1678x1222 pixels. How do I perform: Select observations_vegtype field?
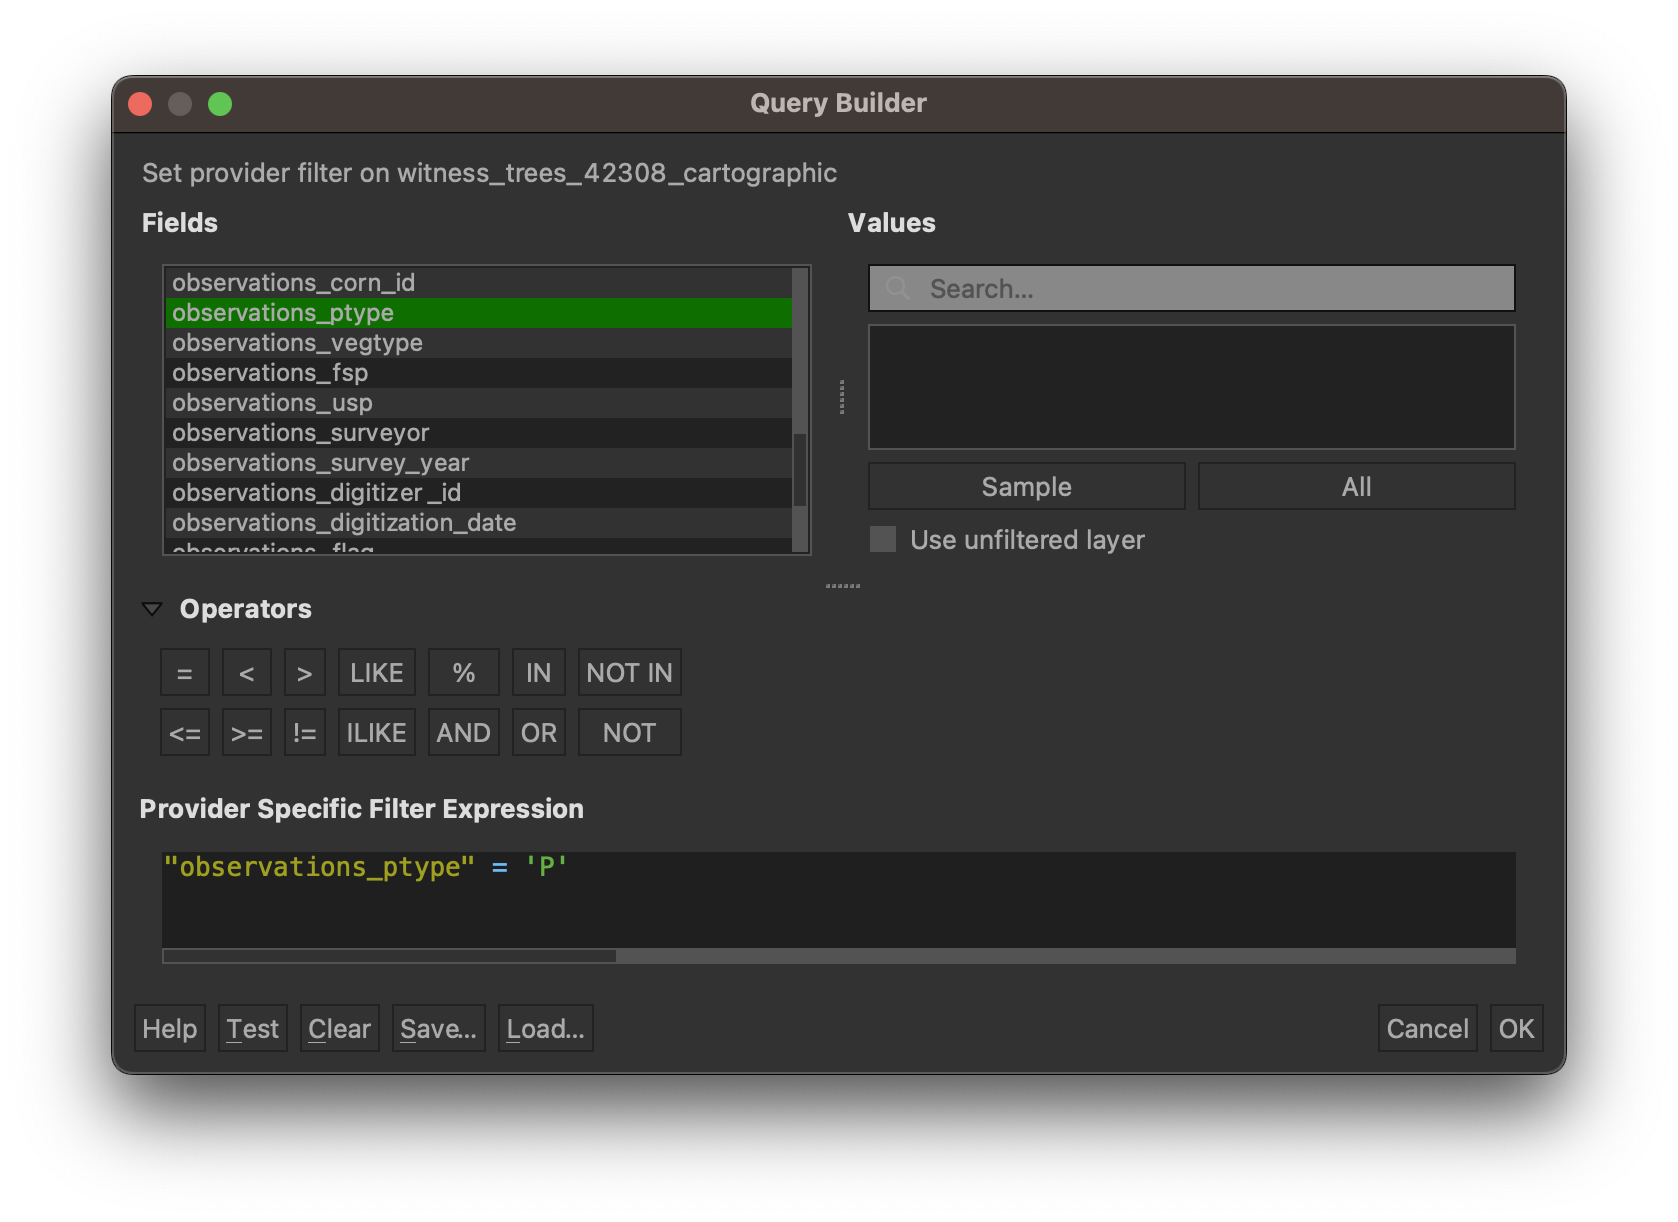pyautogui.click(x=478, y=343)
